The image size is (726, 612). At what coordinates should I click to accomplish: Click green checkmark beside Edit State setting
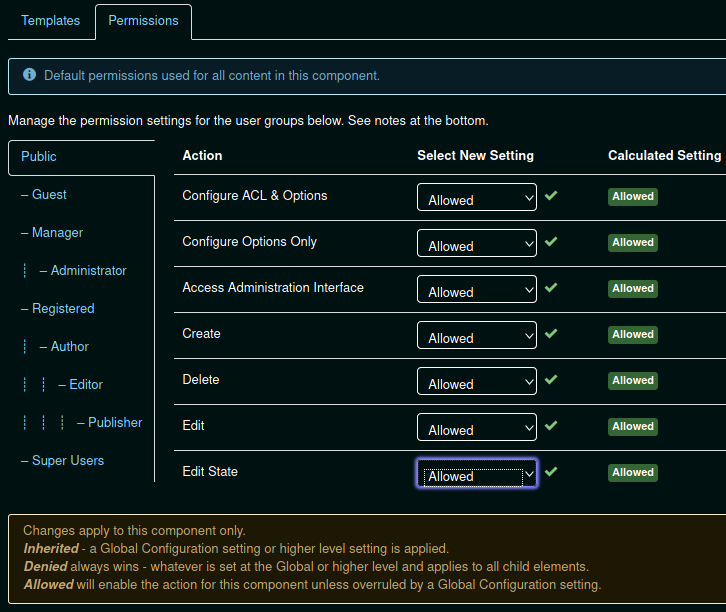(x=551, y=472)
